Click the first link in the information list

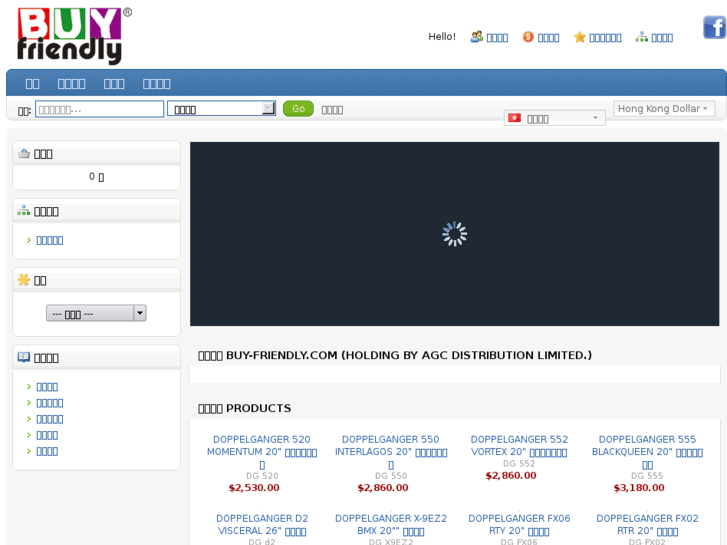click(47, 387)
